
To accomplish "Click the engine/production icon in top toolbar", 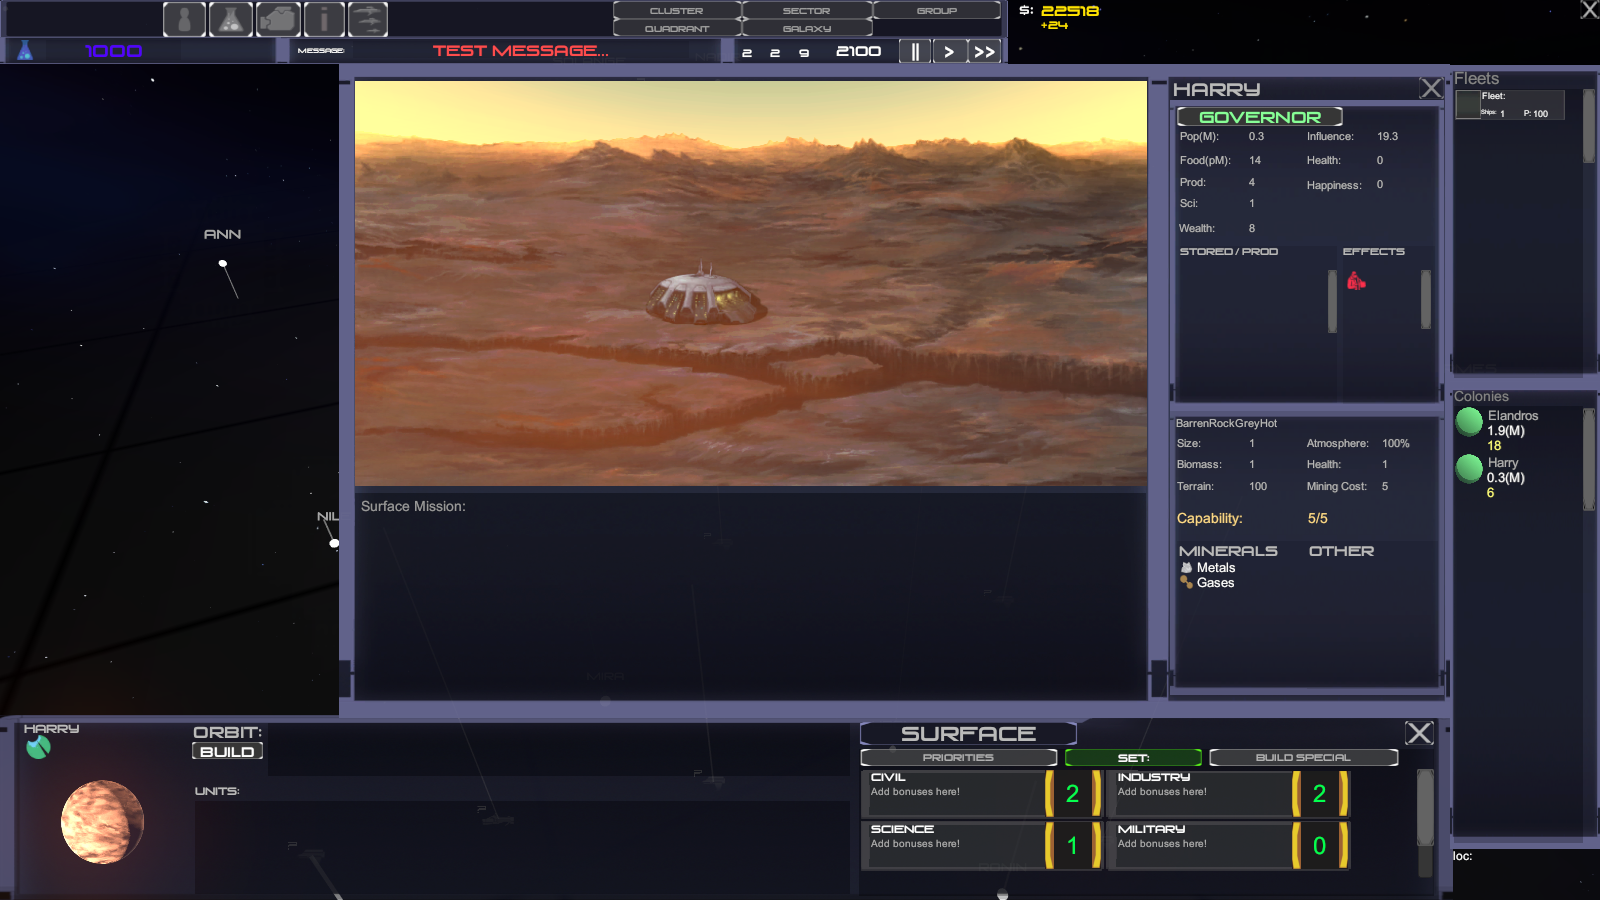I will tap(279, 19).
